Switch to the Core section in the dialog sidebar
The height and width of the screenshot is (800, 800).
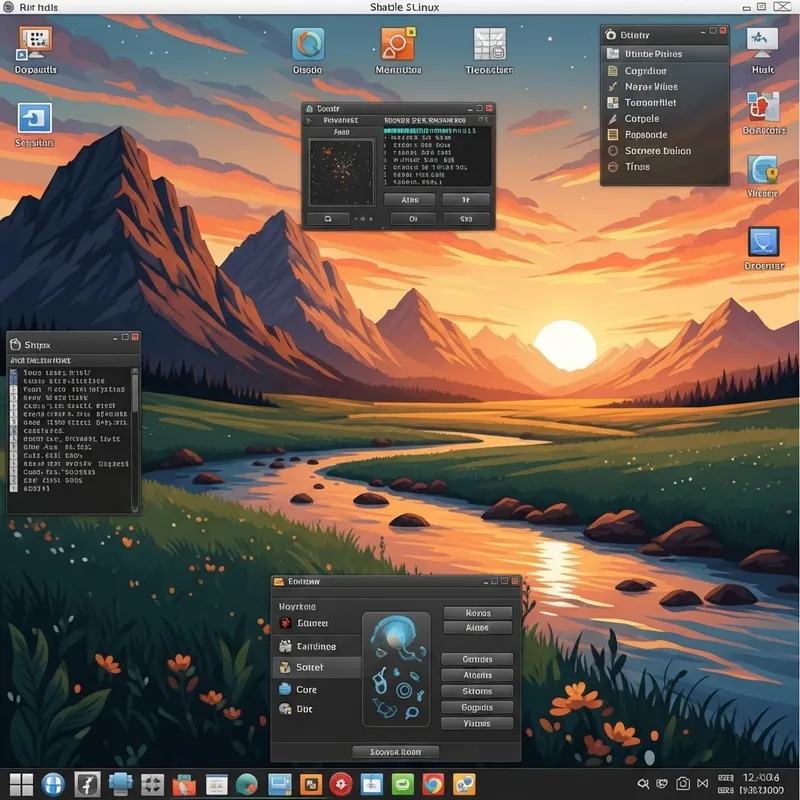pyautogui.click(x=305, y=690)
